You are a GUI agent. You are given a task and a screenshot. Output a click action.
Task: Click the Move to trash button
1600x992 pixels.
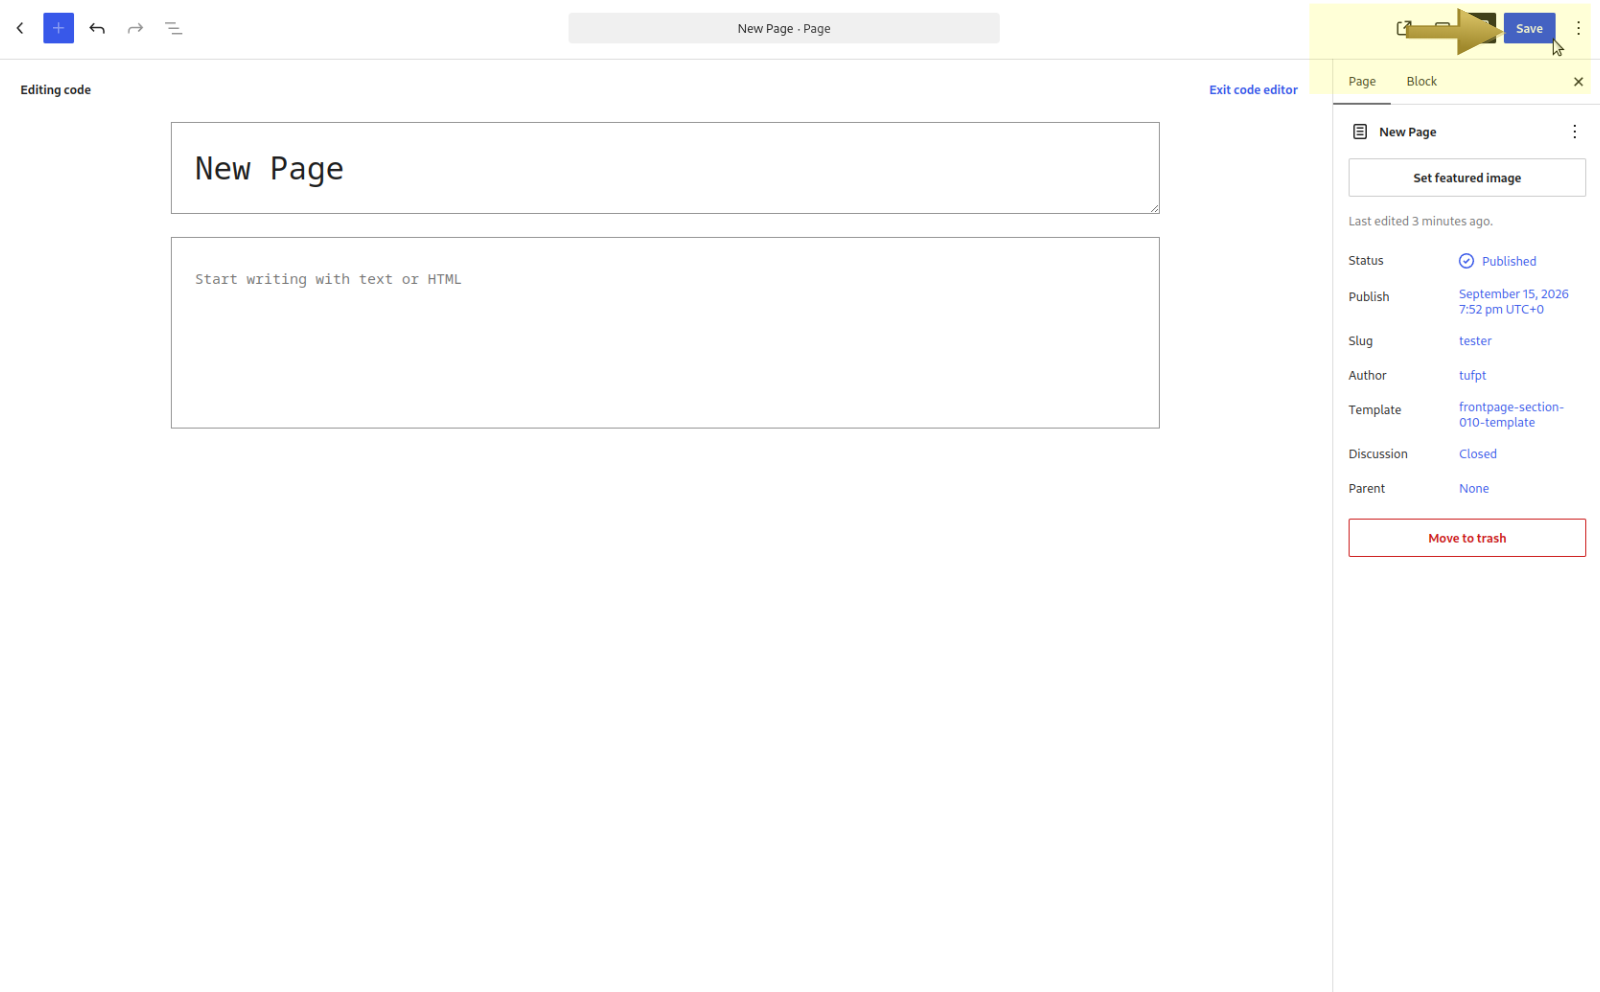click(x=1466, y=538)
